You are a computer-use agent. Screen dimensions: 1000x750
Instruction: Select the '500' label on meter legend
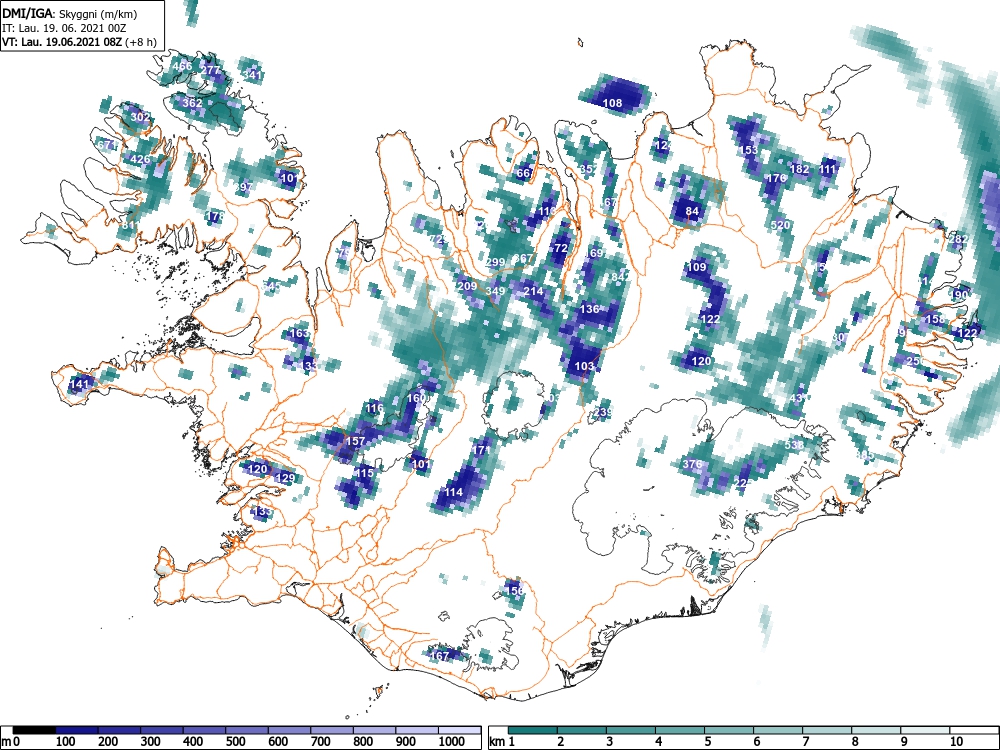point(236,742)
